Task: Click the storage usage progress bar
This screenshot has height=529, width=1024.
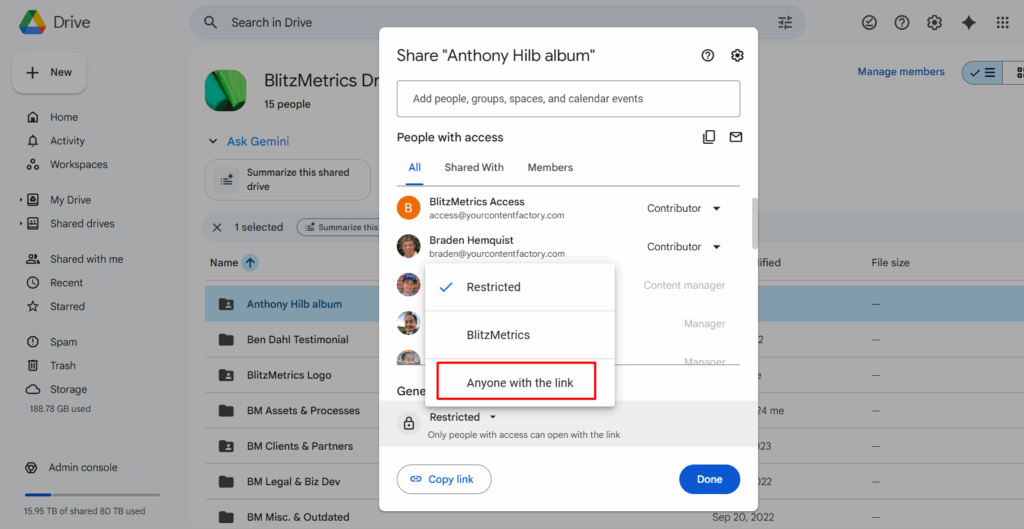Action: [92, 494]
